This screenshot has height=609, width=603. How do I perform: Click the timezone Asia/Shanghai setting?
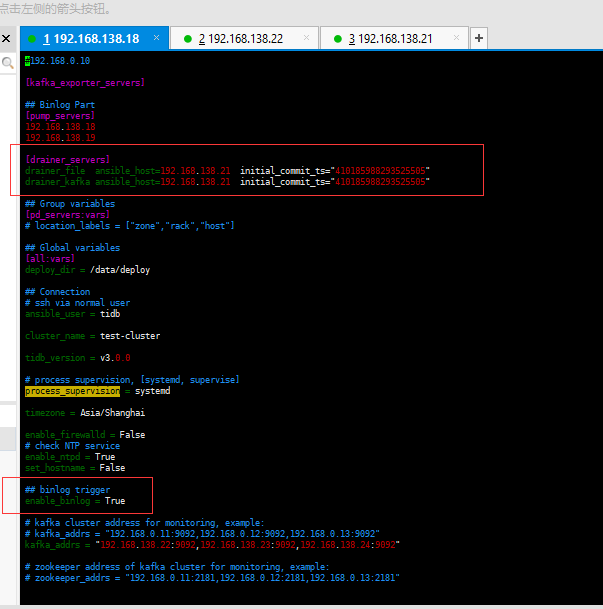pos(85,413)
